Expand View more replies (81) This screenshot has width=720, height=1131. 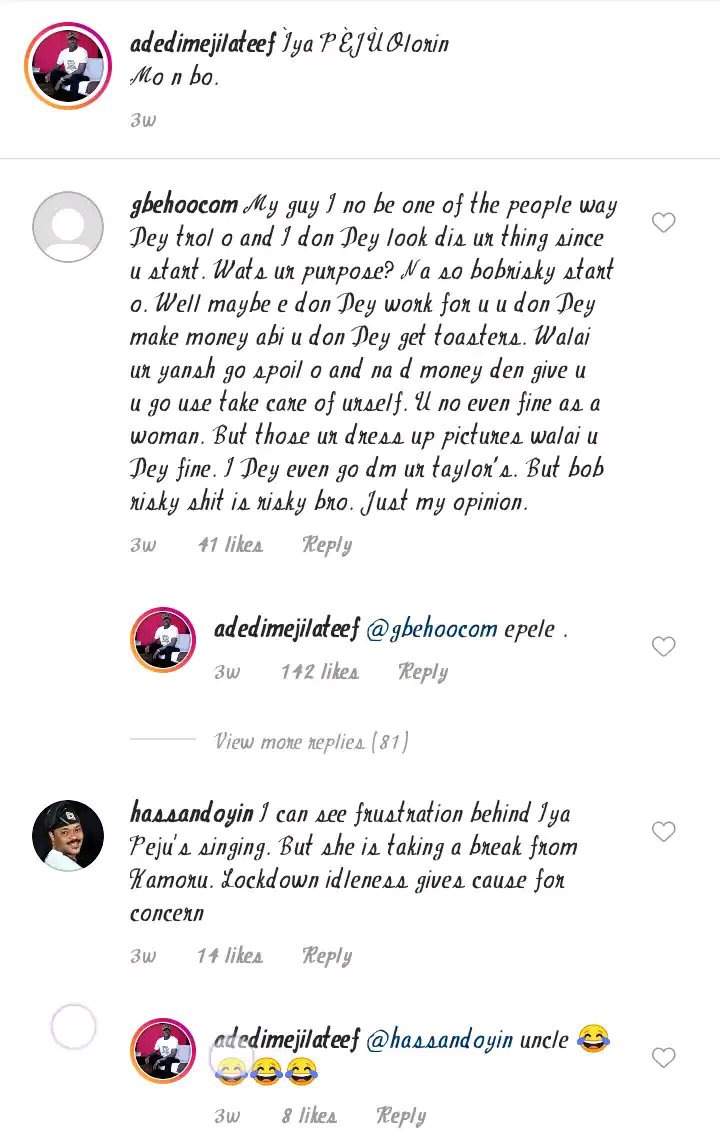[x=311, y=741]
